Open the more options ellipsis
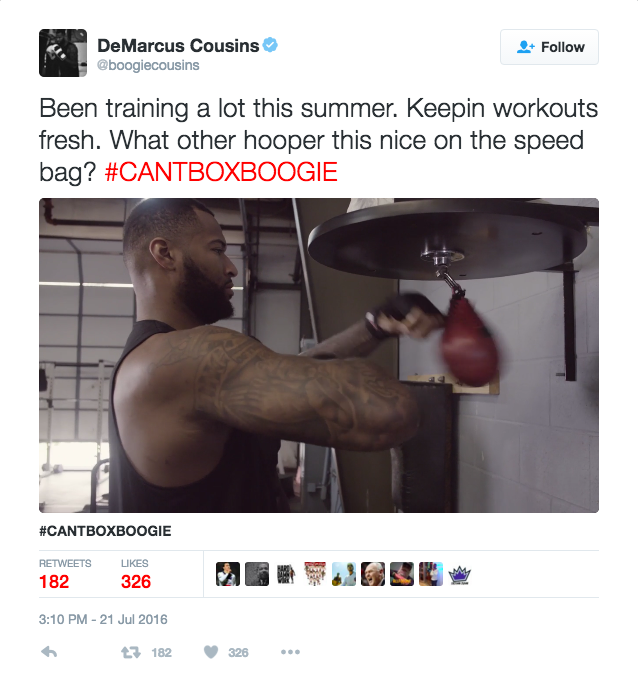The image size is (638, 692). coord(290,652)
